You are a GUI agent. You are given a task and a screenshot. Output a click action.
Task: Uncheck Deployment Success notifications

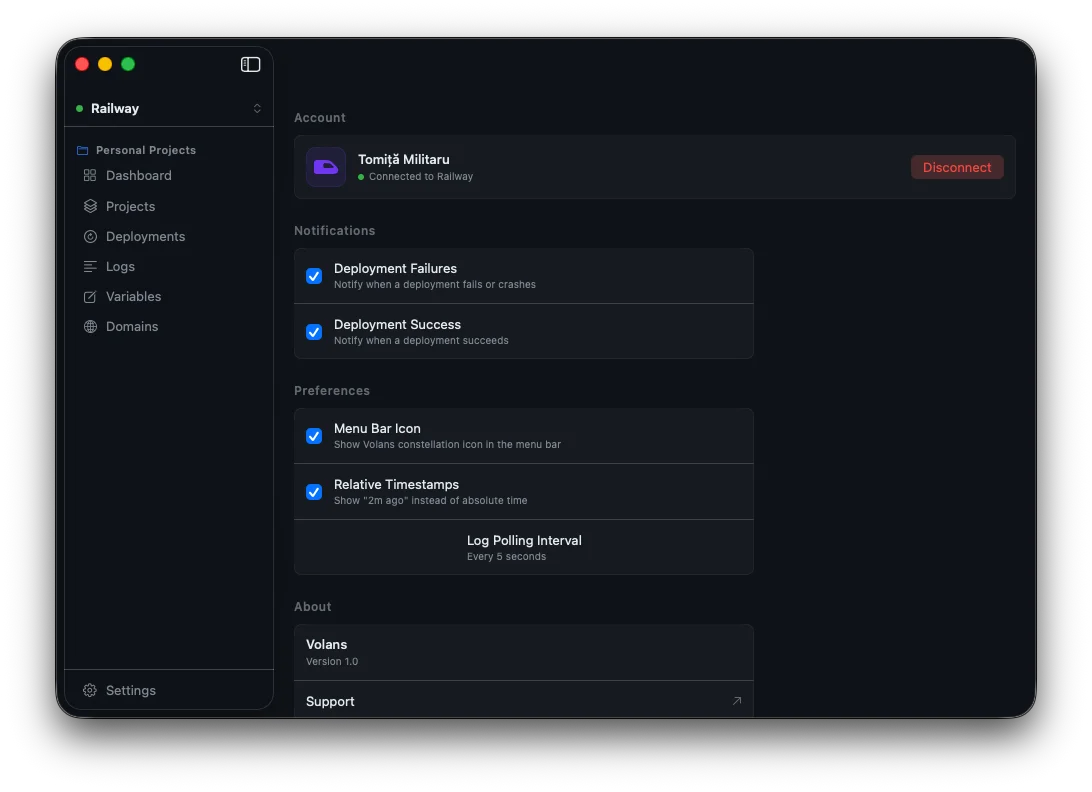(x=314, y=331)
